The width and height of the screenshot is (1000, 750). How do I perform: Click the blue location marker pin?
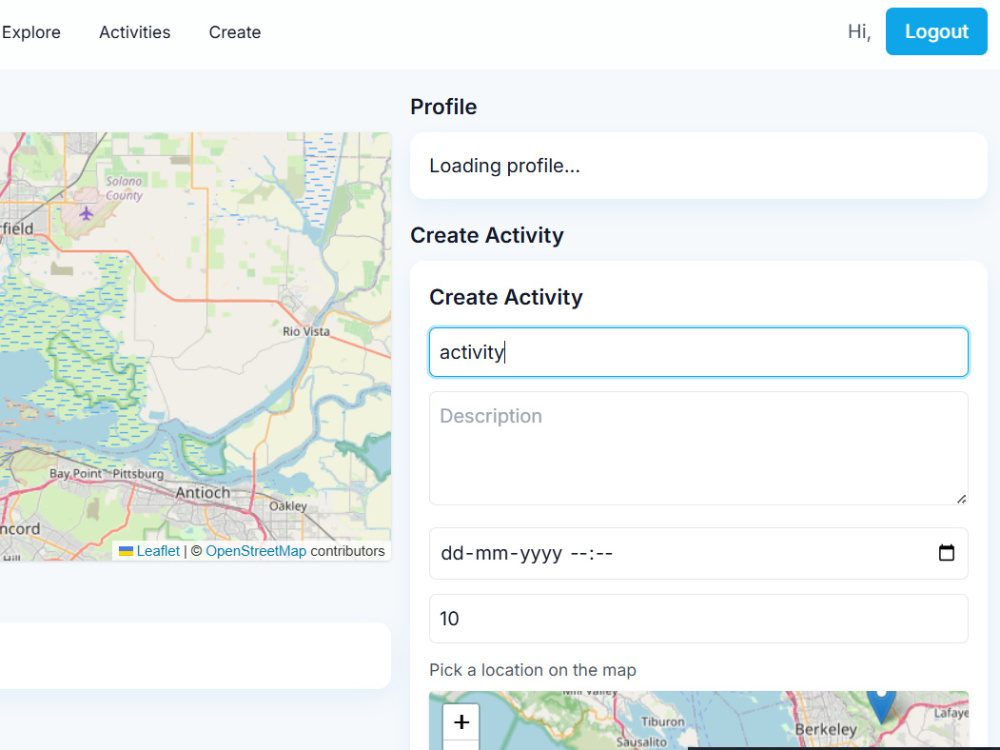(881, 705)
